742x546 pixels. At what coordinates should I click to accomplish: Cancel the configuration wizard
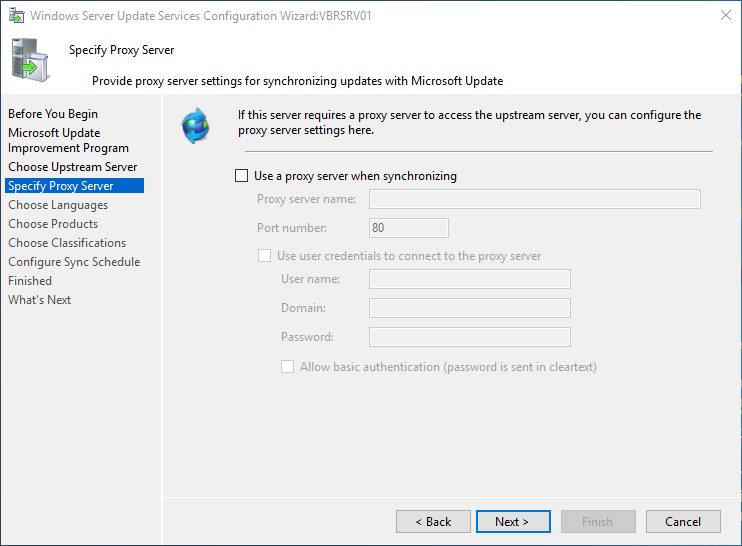[683, 521]
